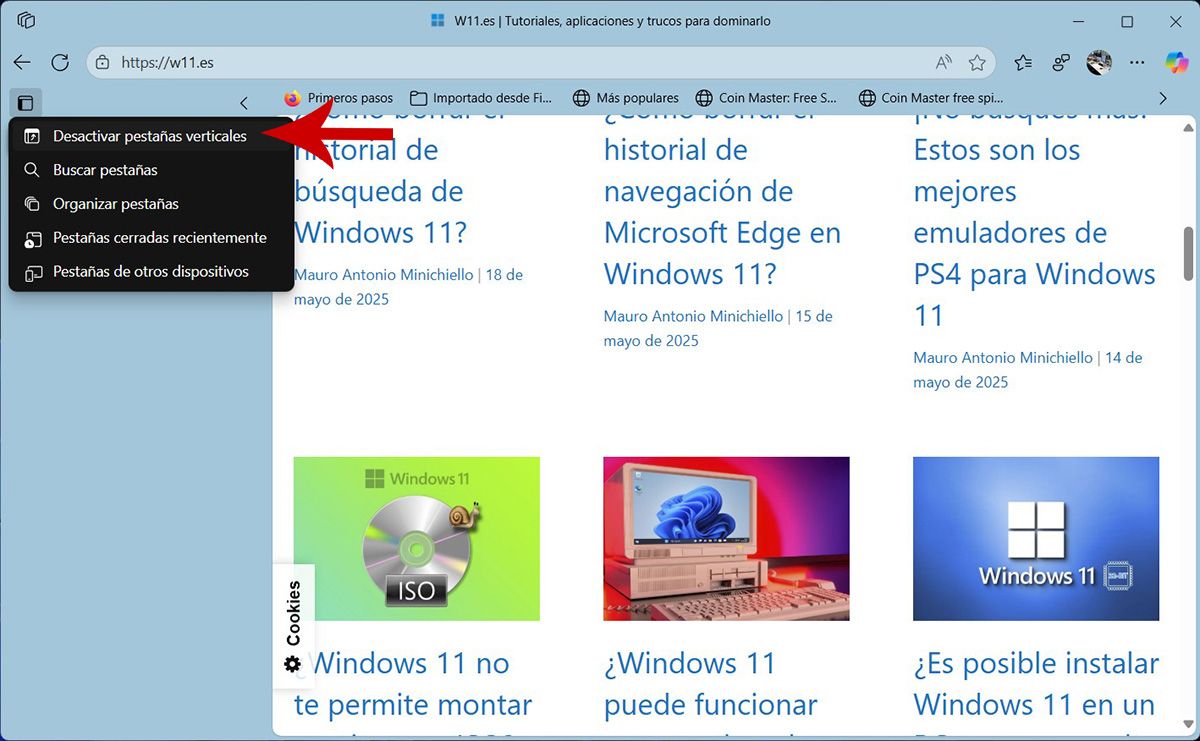Open the Primeros pasos bookmark
Image resolution: width=1200 pixels, height=741 pixels.
pyautogui.click(x=339, y=98)
